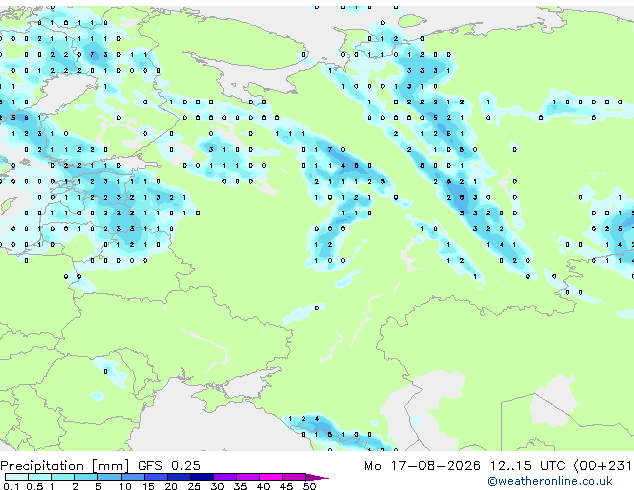Screen dimensions: 634x490
Task: Click the "30" legend scale label
Action: click(x=217, y=486)
